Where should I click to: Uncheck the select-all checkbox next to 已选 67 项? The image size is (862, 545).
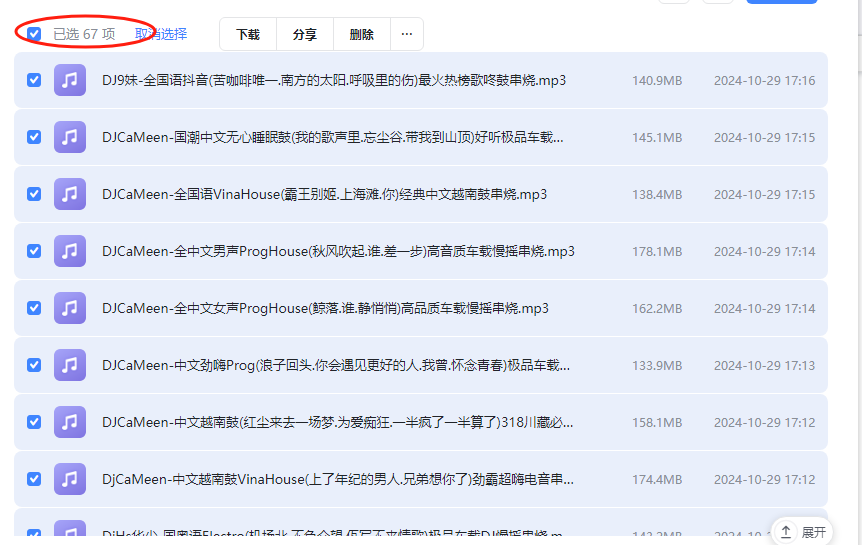[x=34, y=34]
